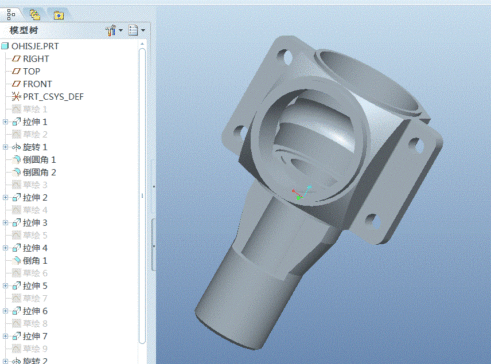Open the model tree Settings dropdown

click(114, 31)
